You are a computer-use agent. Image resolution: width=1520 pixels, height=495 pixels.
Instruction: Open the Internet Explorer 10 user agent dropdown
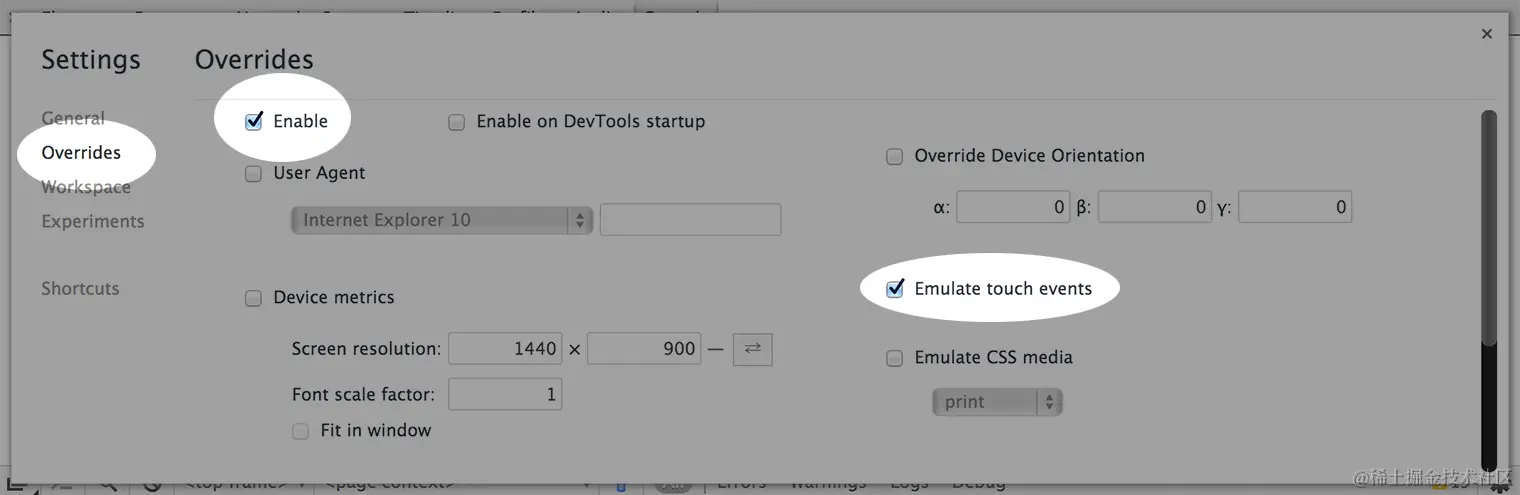pos(442,220)
